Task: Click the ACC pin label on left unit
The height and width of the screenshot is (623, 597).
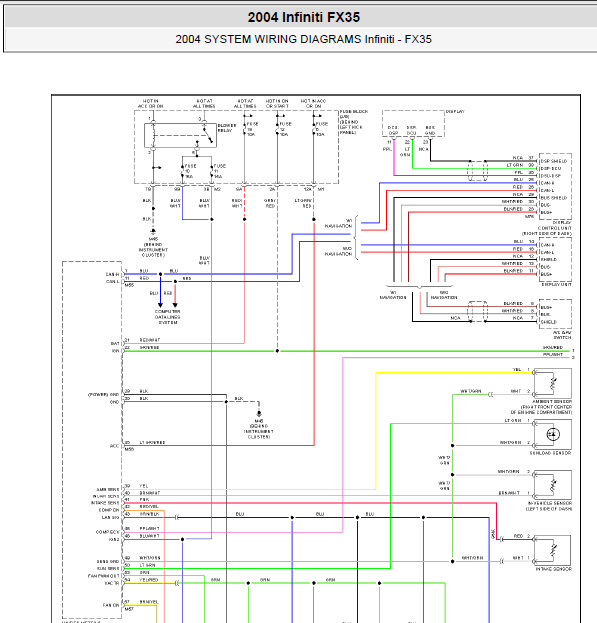Action: pos(114,446)
